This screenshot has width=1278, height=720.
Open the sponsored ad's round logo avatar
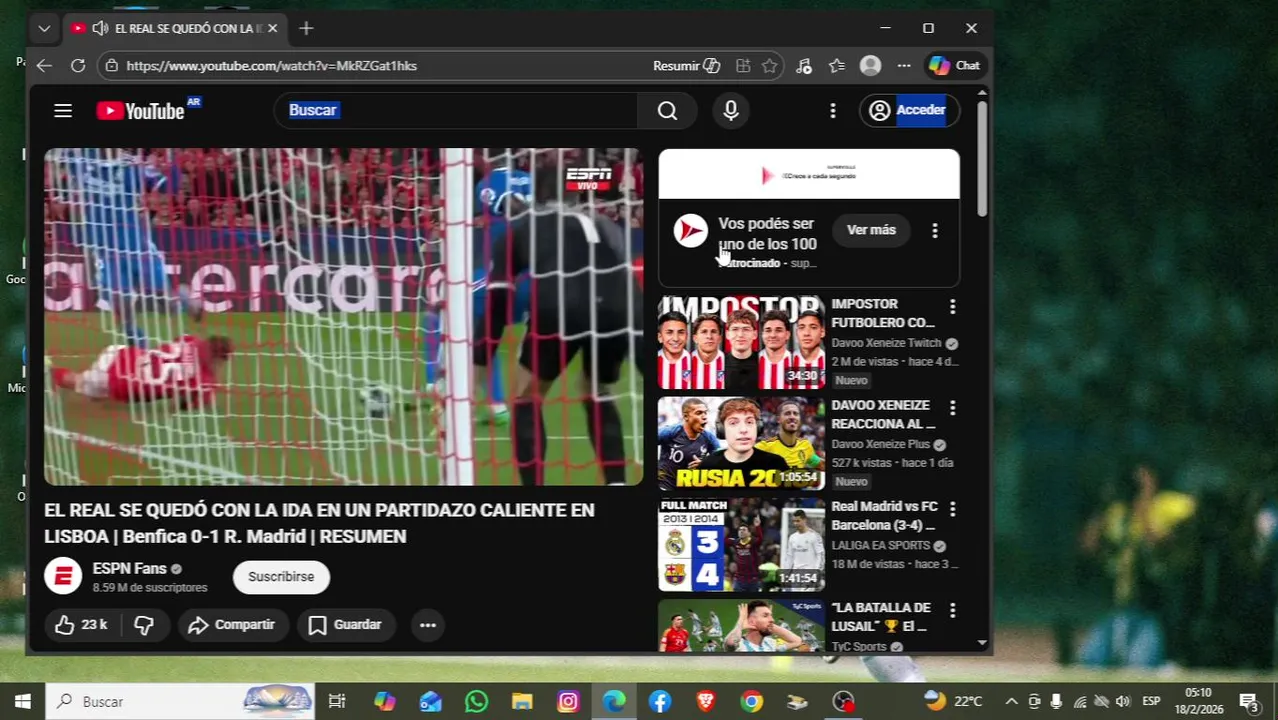(690, 231)
